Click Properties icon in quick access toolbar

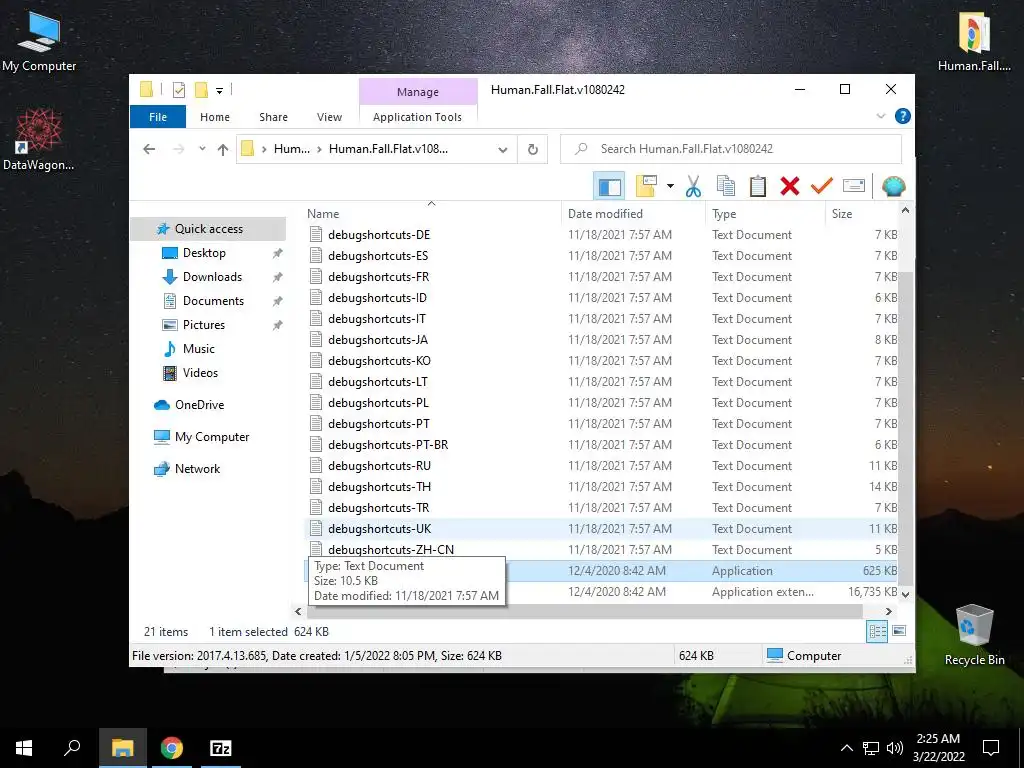178,90
